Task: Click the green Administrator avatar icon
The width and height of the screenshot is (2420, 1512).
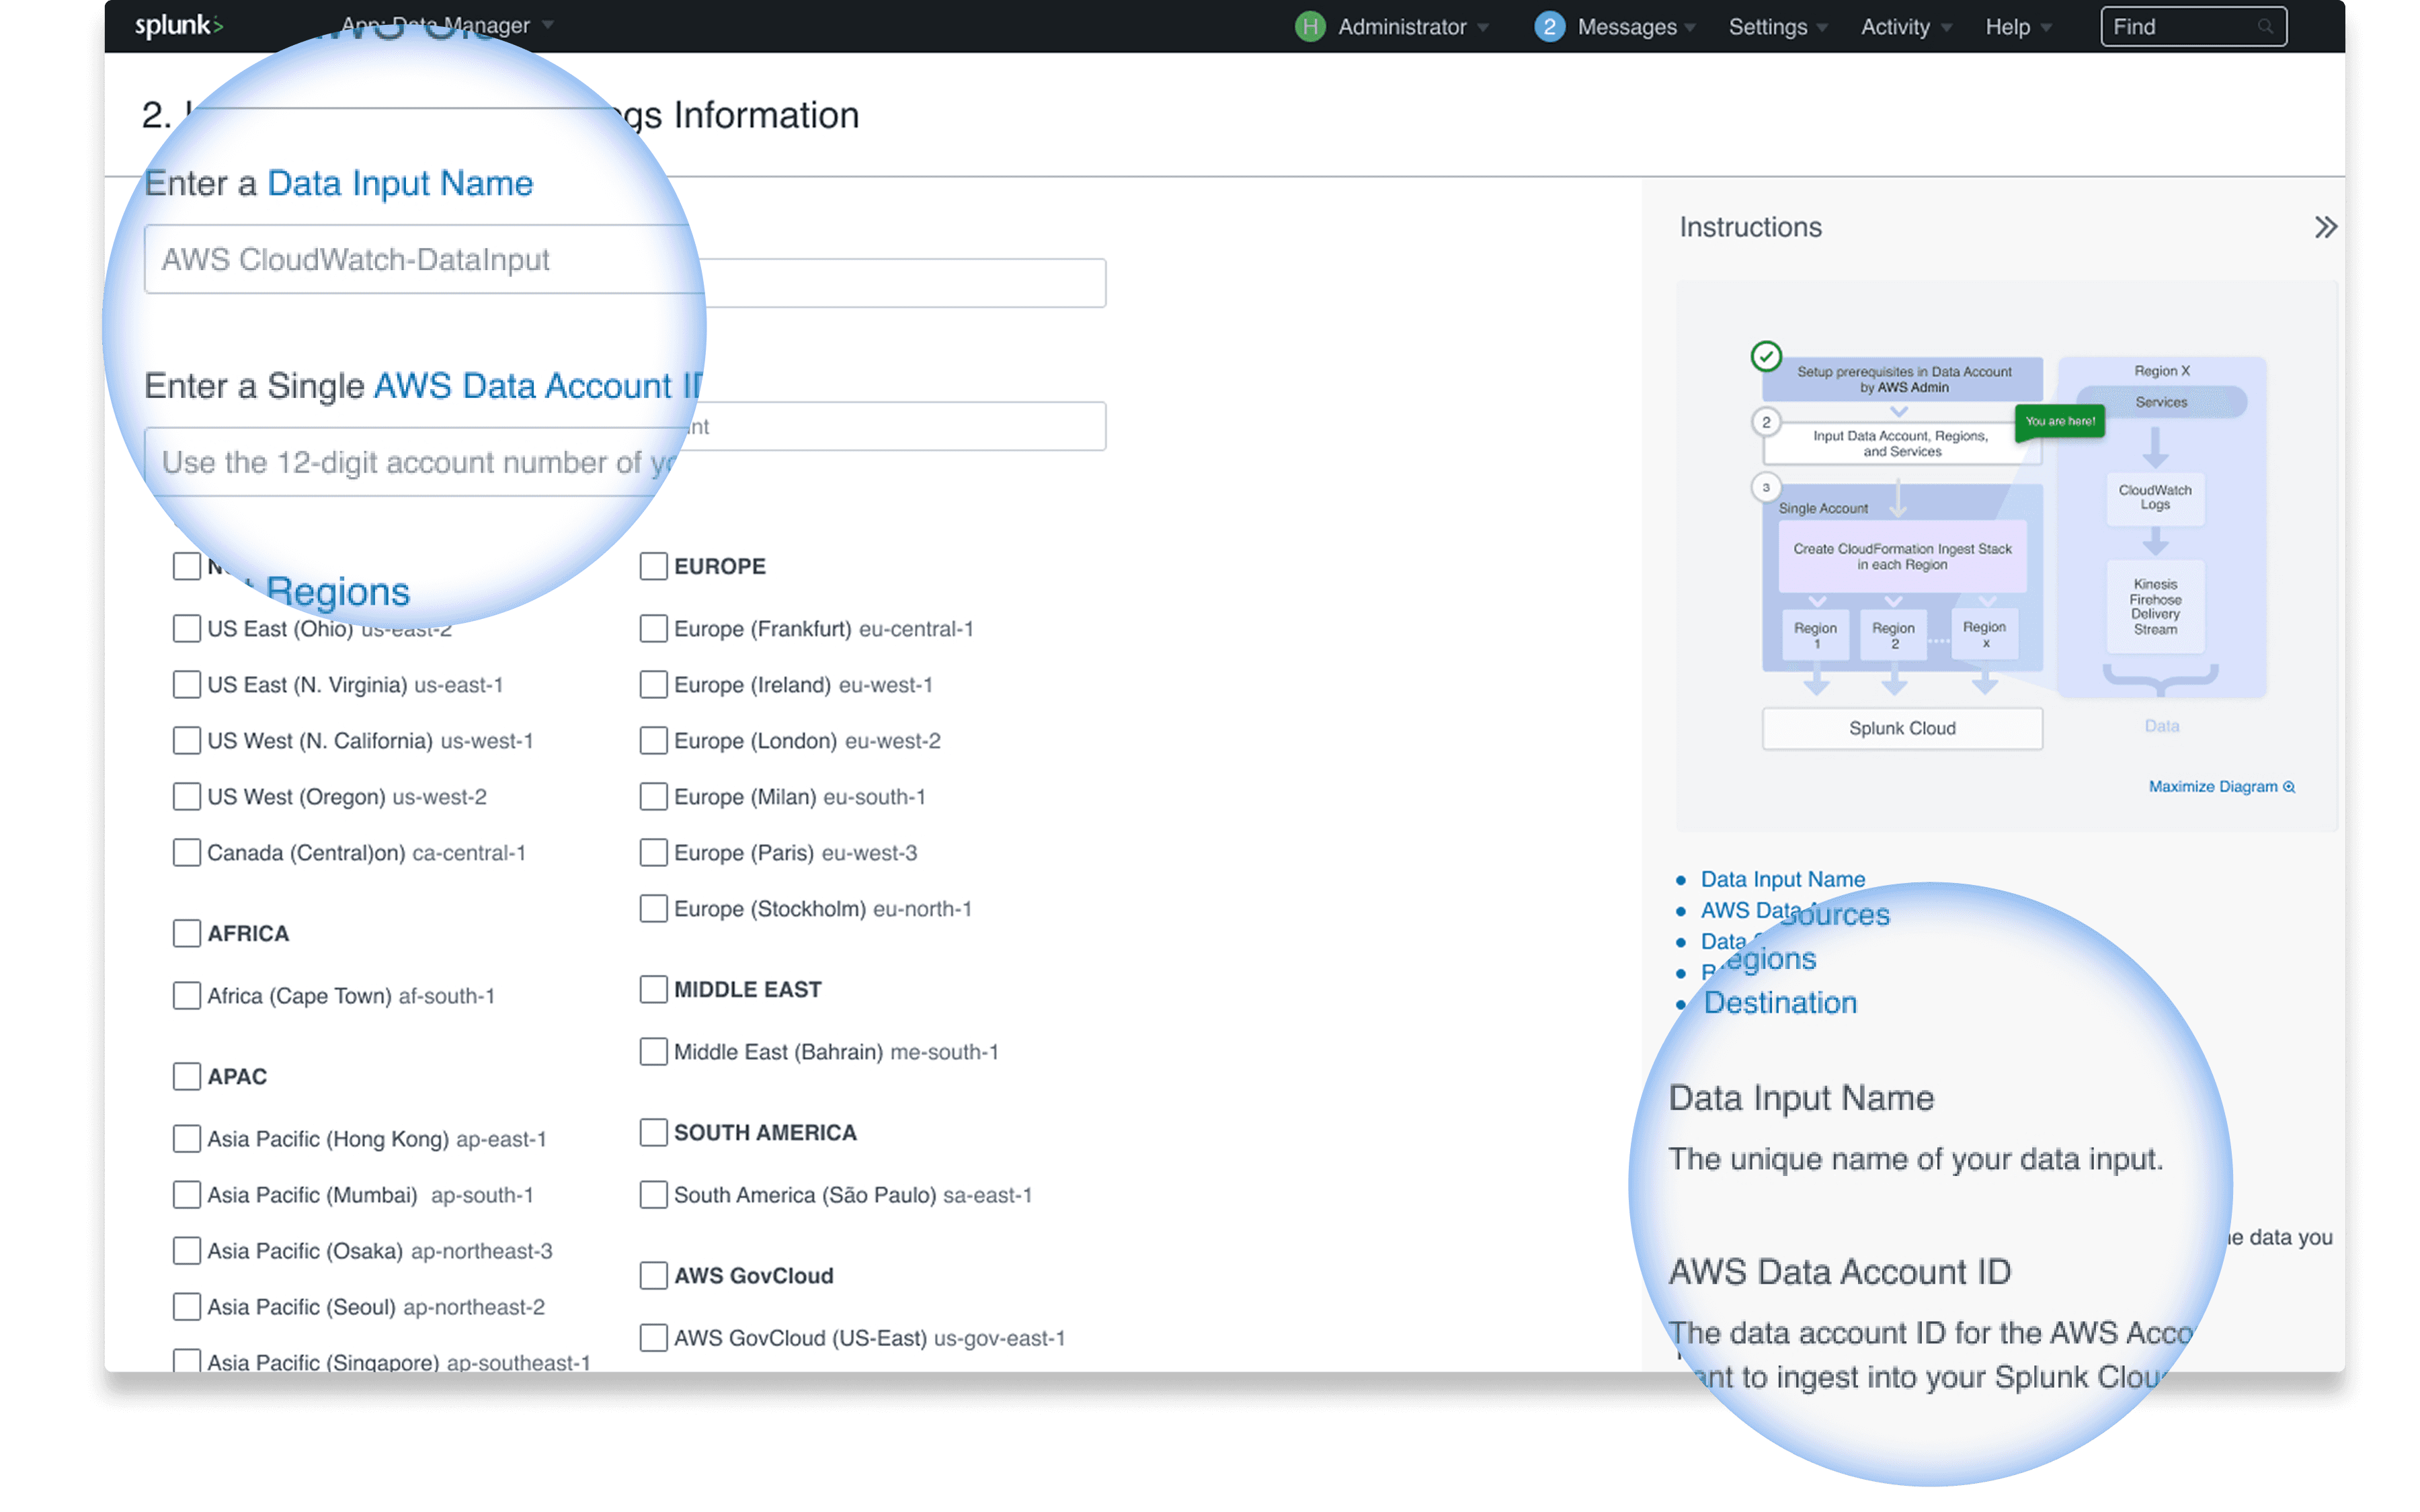Action: [1309, 27]
